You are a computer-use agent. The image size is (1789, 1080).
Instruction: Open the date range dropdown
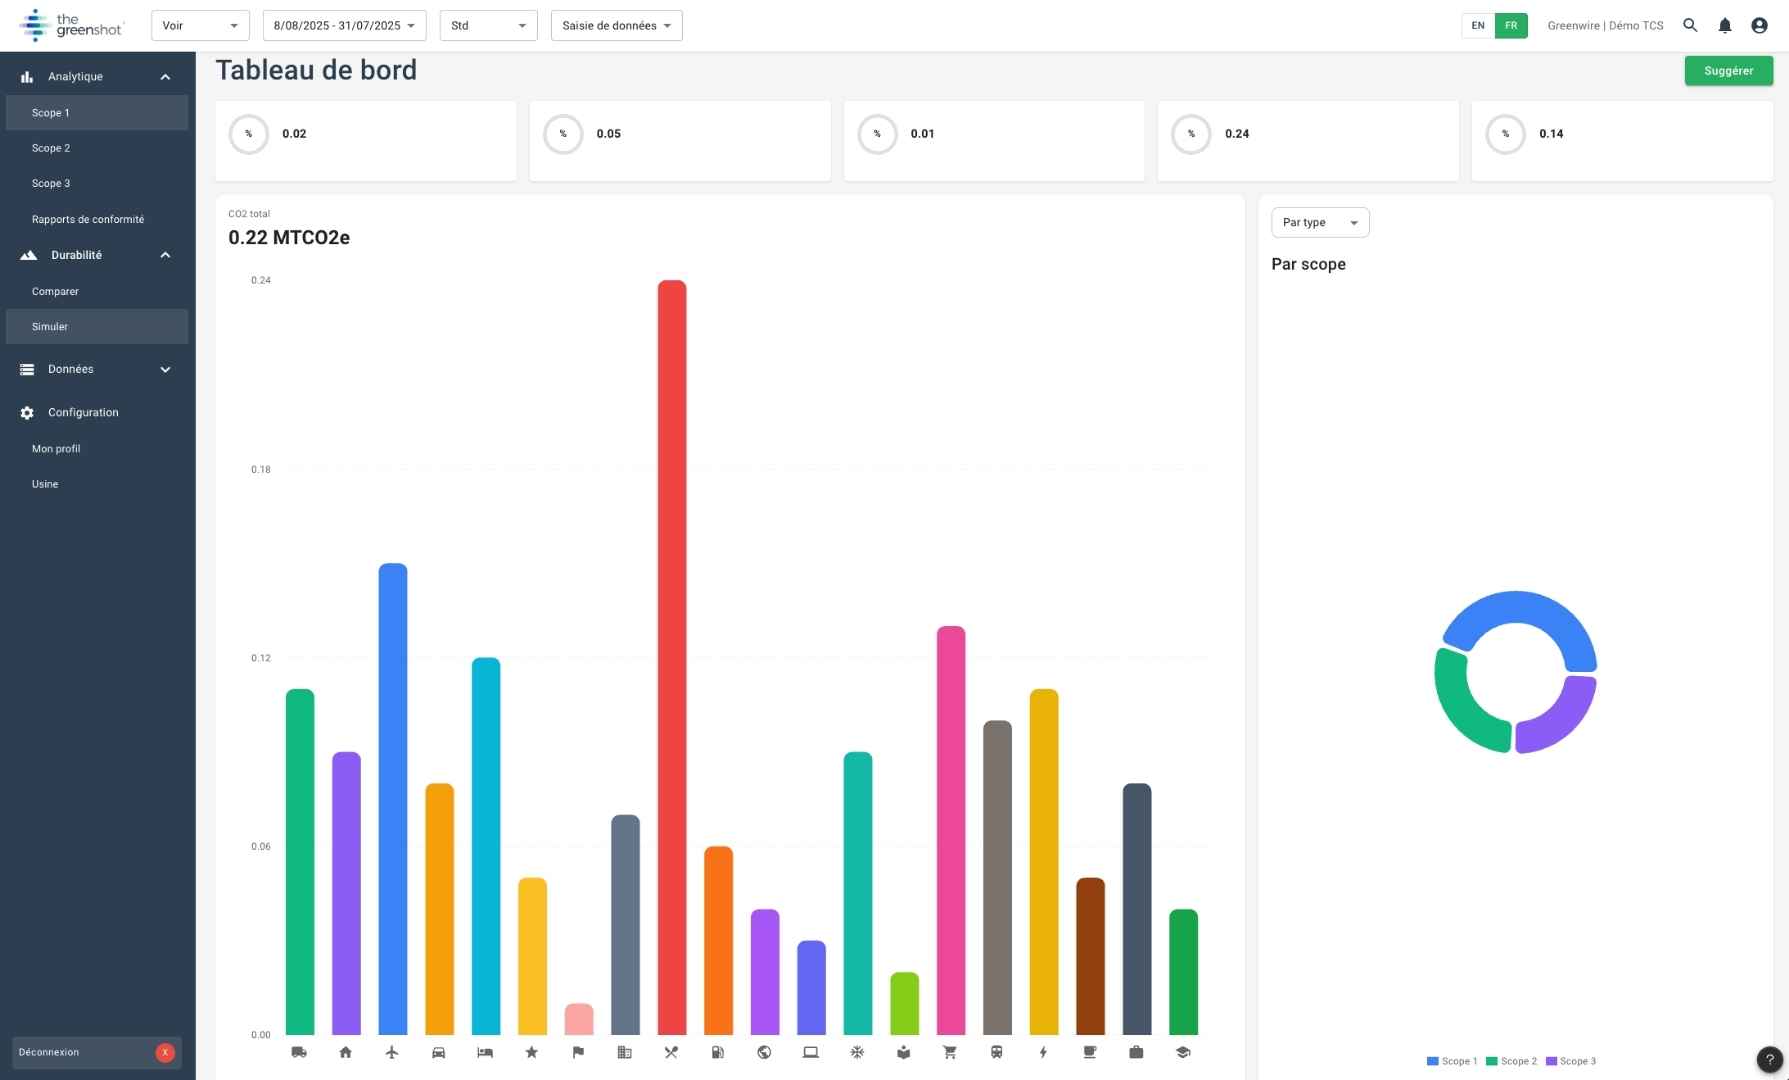(x=344, y=26)
